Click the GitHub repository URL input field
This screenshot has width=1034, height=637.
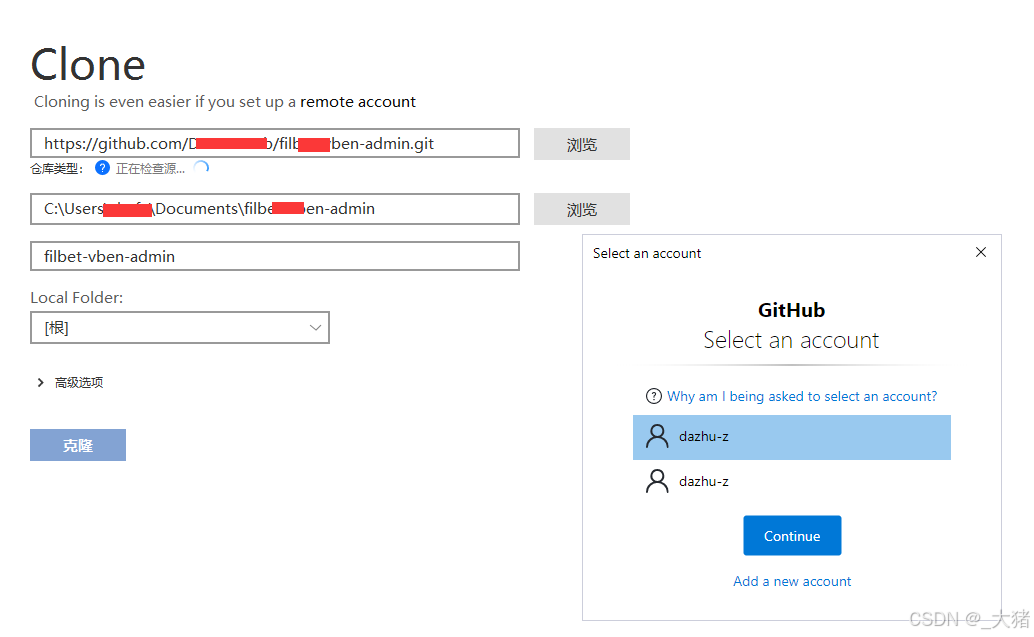click(275, 144)
